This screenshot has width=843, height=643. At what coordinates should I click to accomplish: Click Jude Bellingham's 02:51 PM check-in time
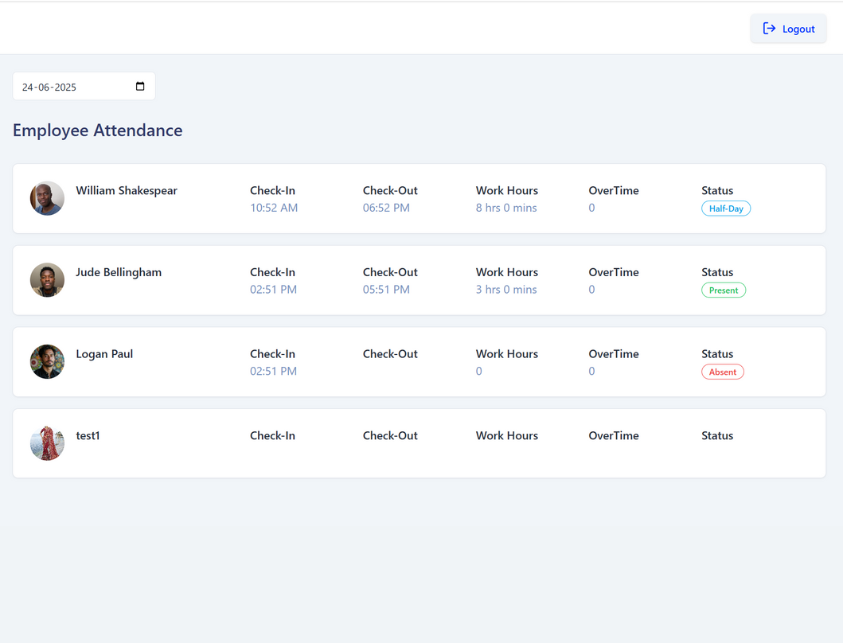pos(273,289)
